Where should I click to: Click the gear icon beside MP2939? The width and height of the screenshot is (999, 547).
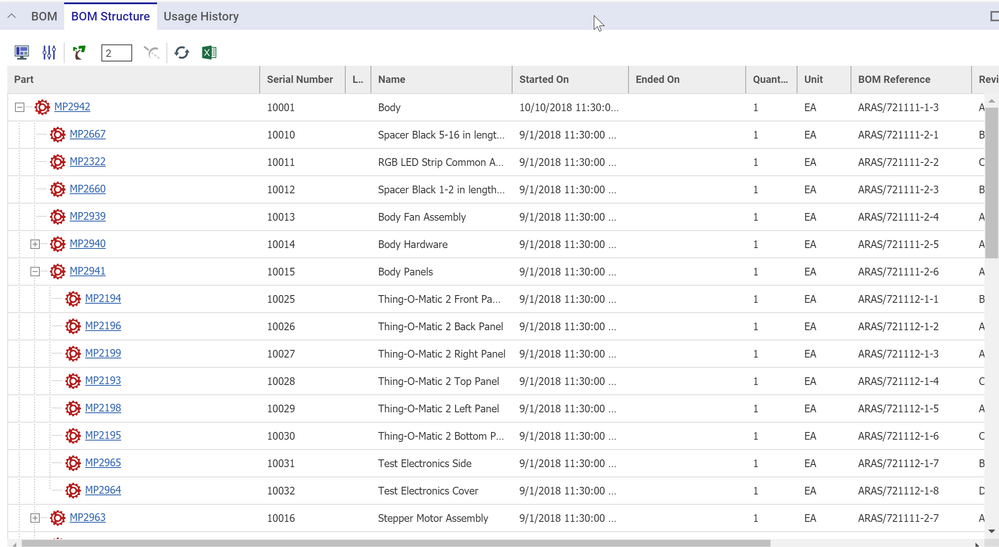tap(57, 217)
